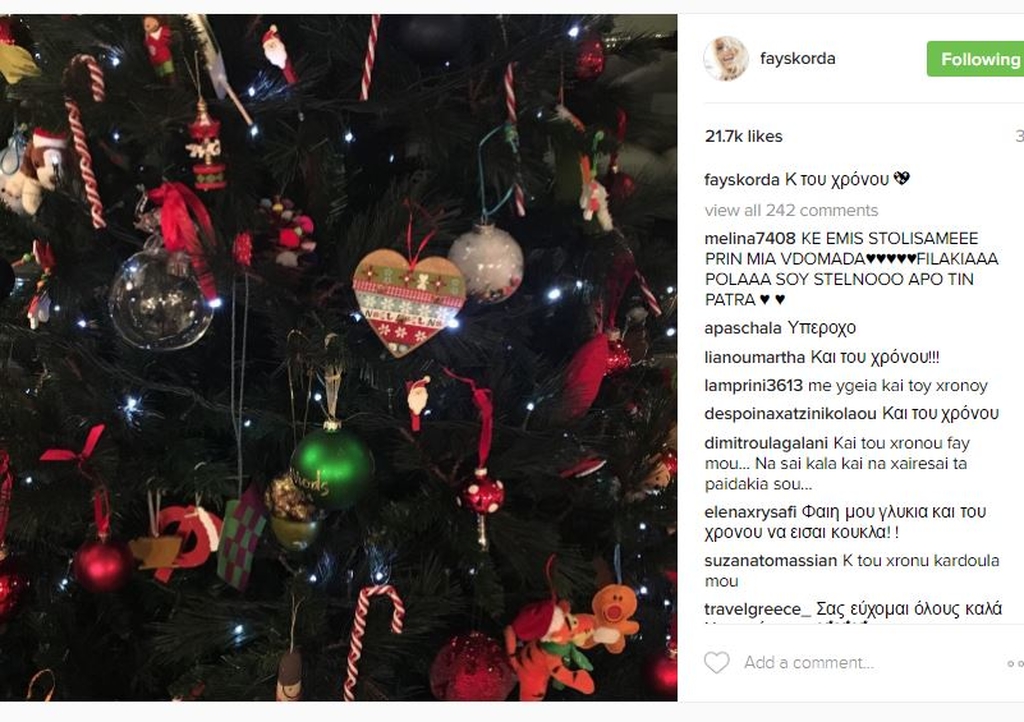Viewport: 1024px width, 722px height.
Task: Click the broken heart emoji in caption
Action: (x=902, y=178)
